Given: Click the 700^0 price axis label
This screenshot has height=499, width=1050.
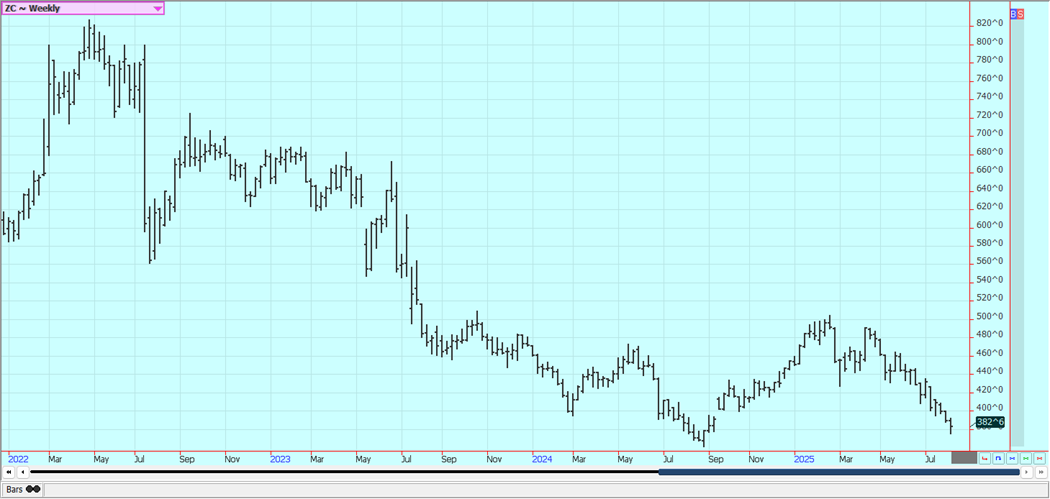Looking at the screenshot, I should pos(989,133).
